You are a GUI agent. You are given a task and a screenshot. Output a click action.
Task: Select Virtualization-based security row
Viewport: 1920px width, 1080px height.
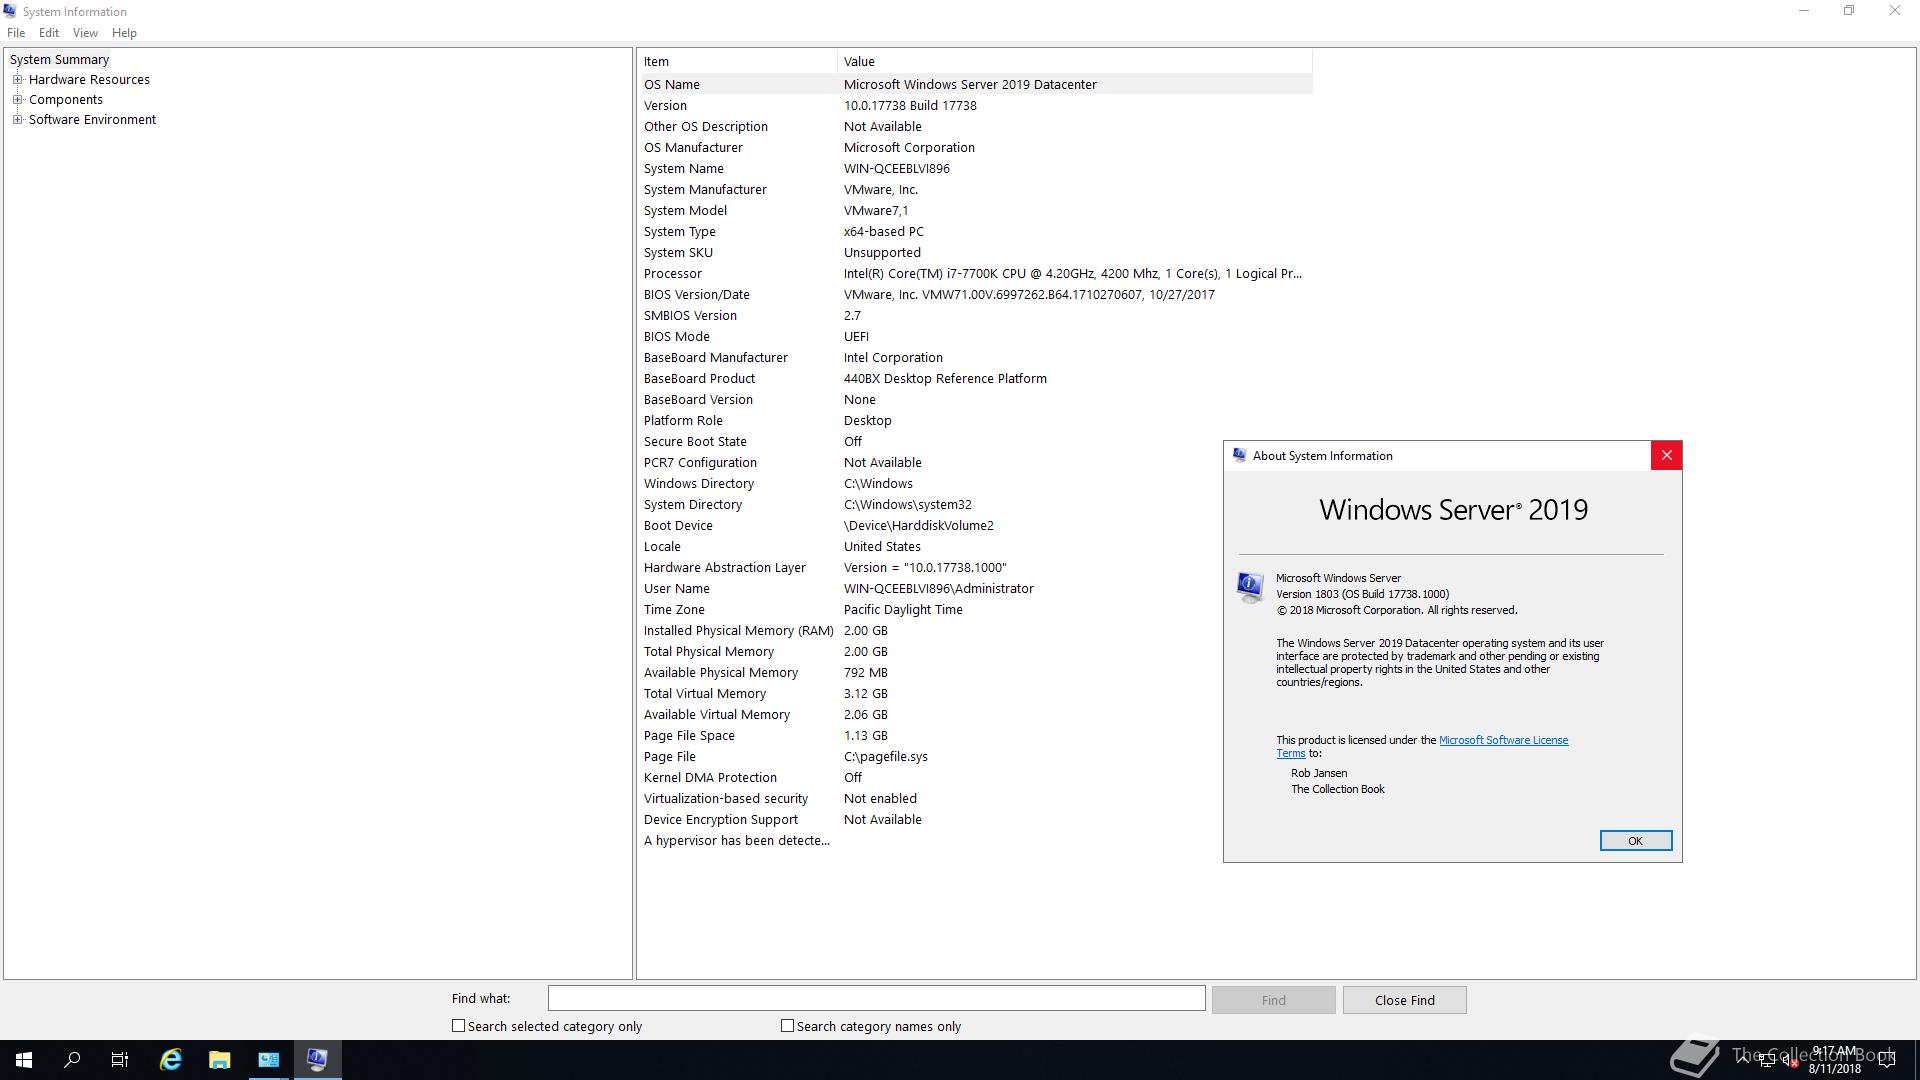pyautogui.click(x=976, y=798)
